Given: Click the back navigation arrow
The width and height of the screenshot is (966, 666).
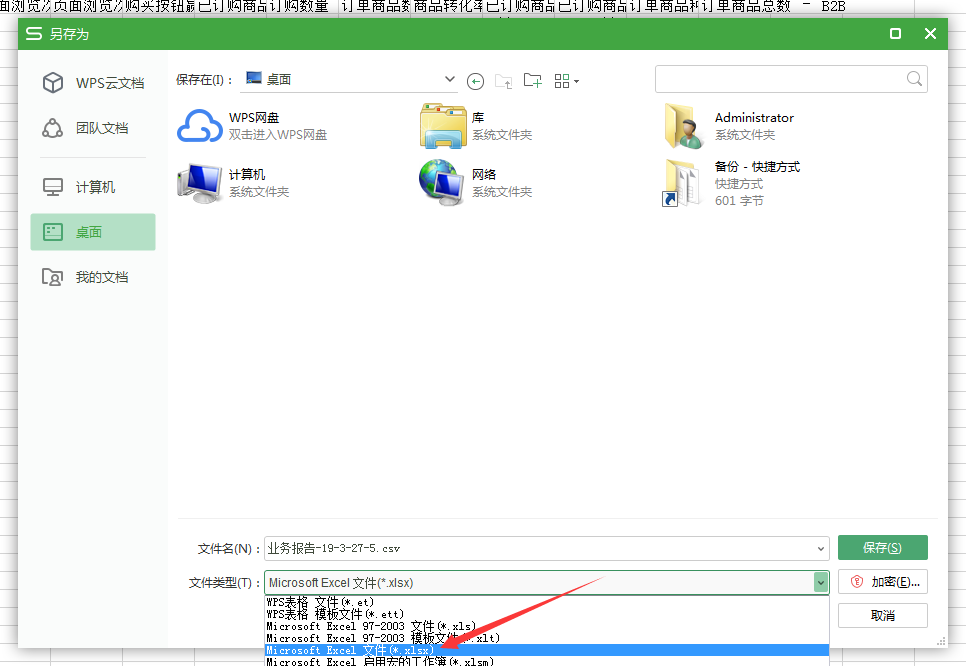Looking at the screenshot, I should 475,81.
